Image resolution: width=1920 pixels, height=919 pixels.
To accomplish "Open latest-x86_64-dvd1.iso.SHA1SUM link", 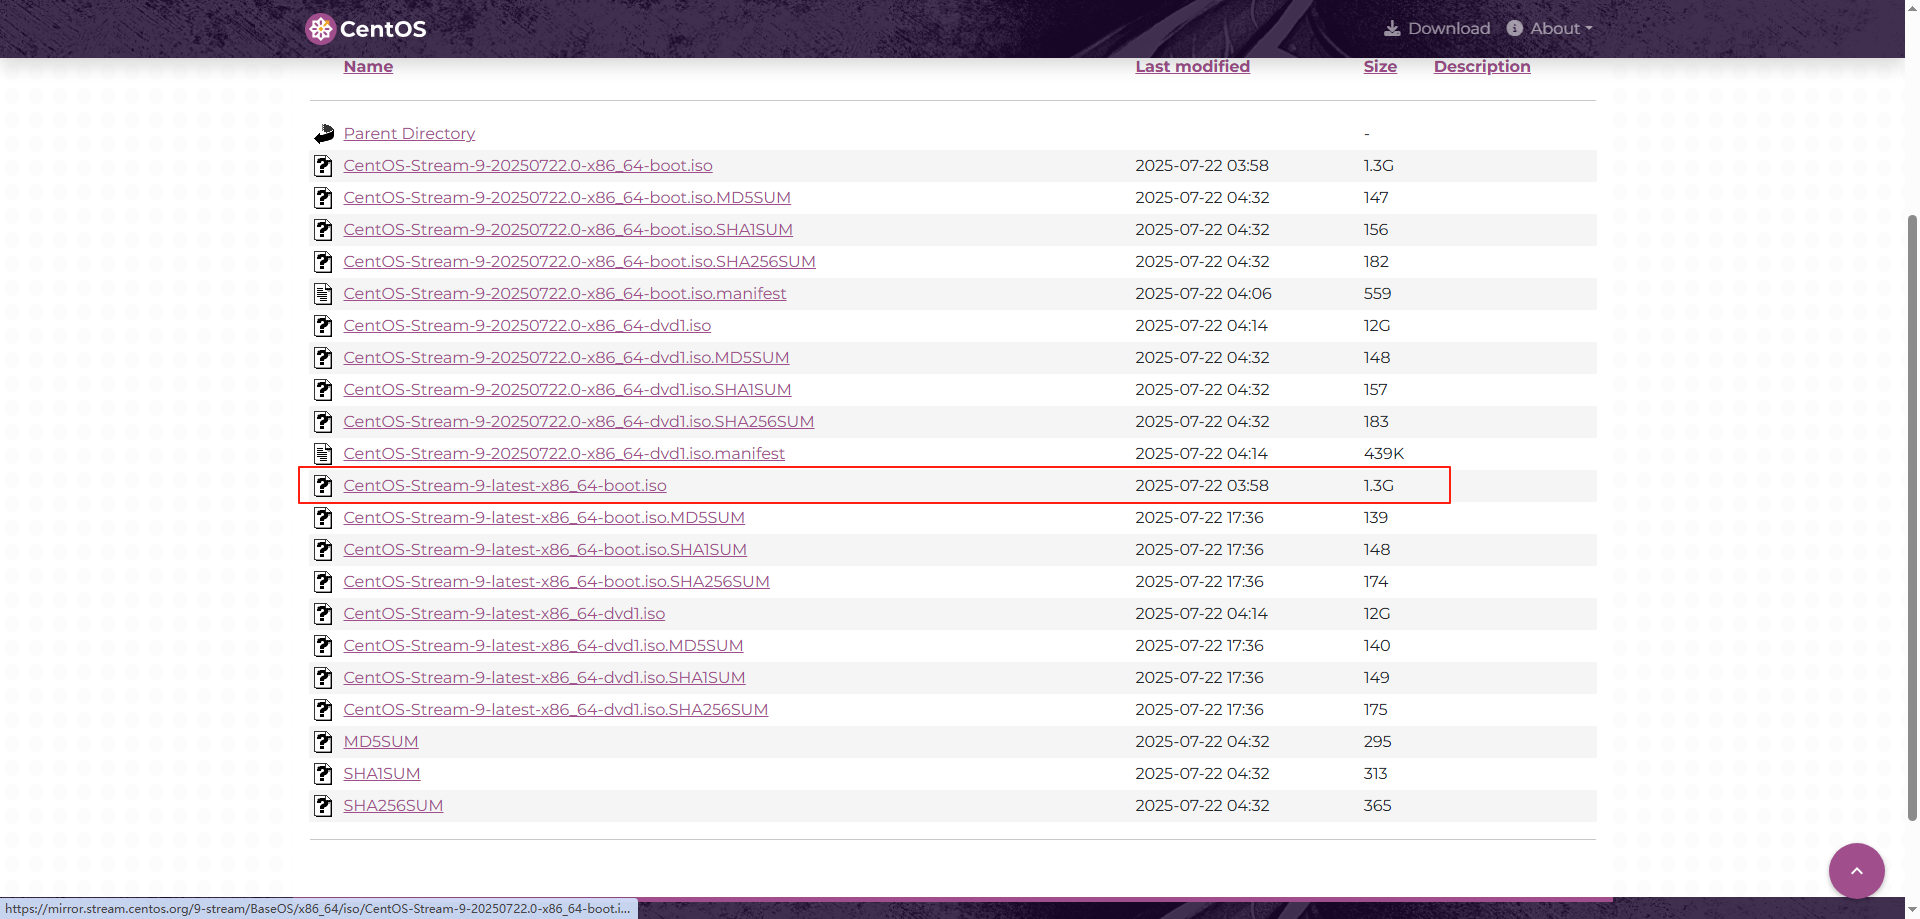I will click(x=544, y=677).
